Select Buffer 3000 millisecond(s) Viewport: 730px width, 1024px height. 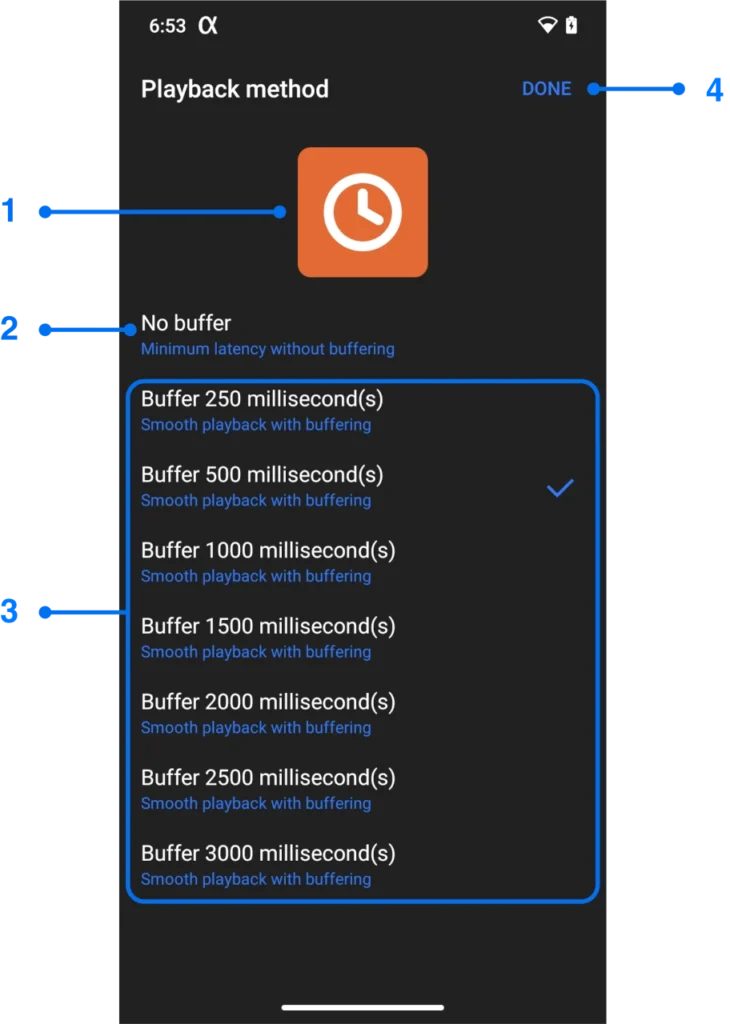pyautogui.click(x=267, y=853)
